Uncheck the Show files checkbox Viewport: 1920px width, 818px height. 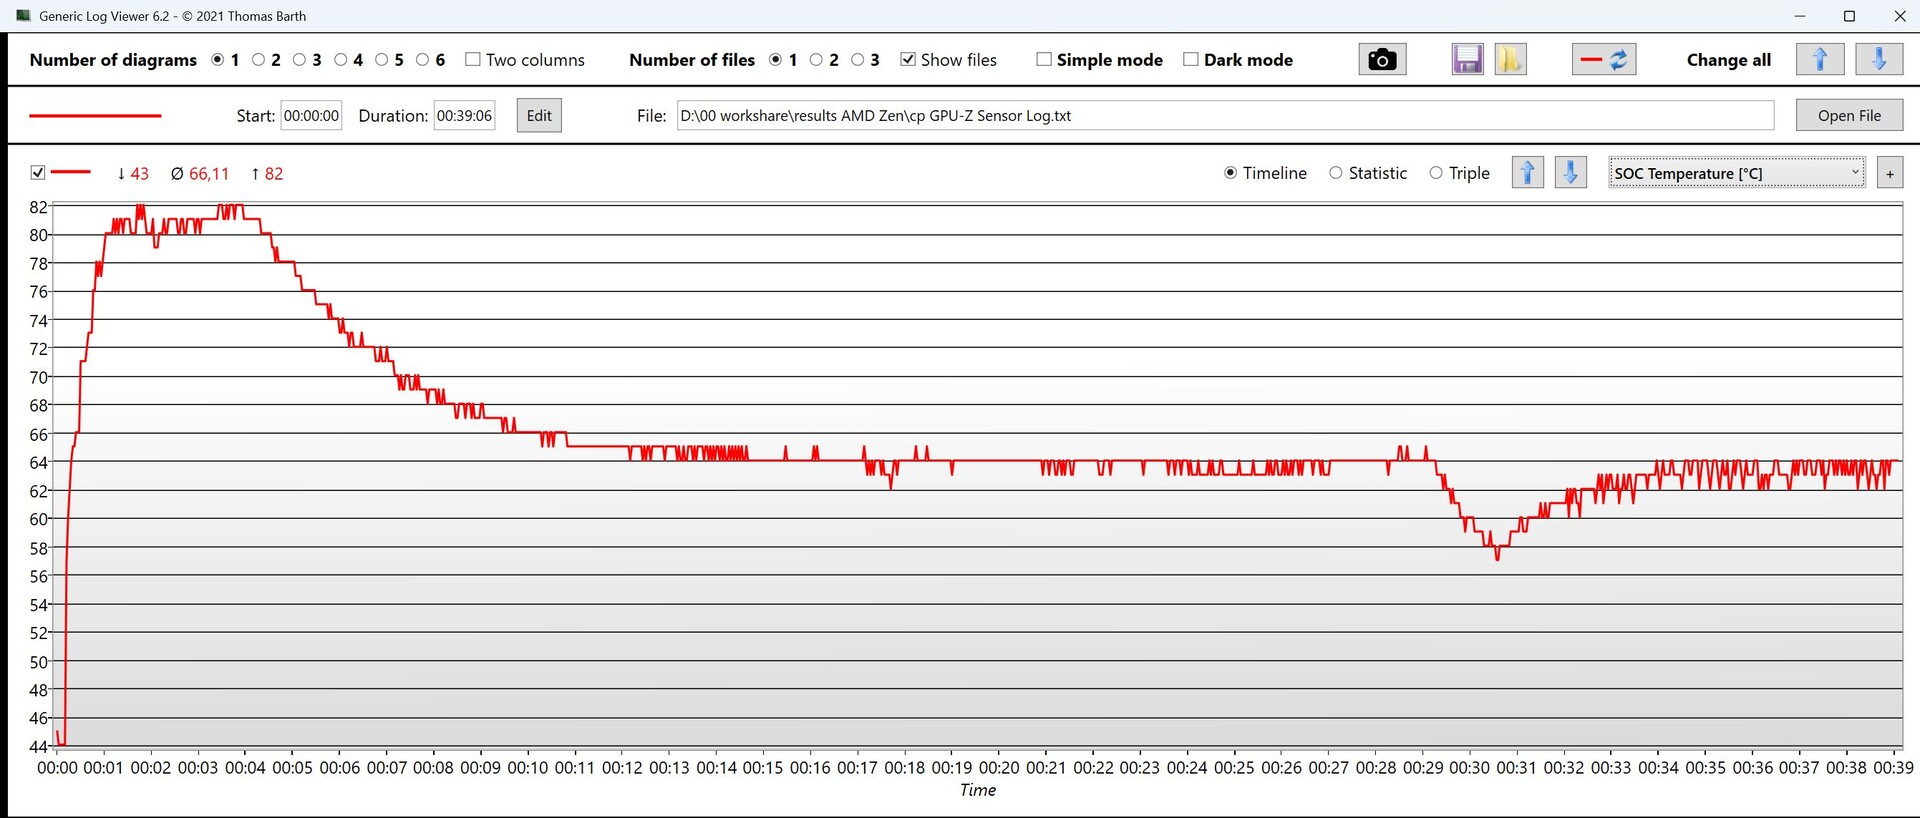[x=908, y=60]
